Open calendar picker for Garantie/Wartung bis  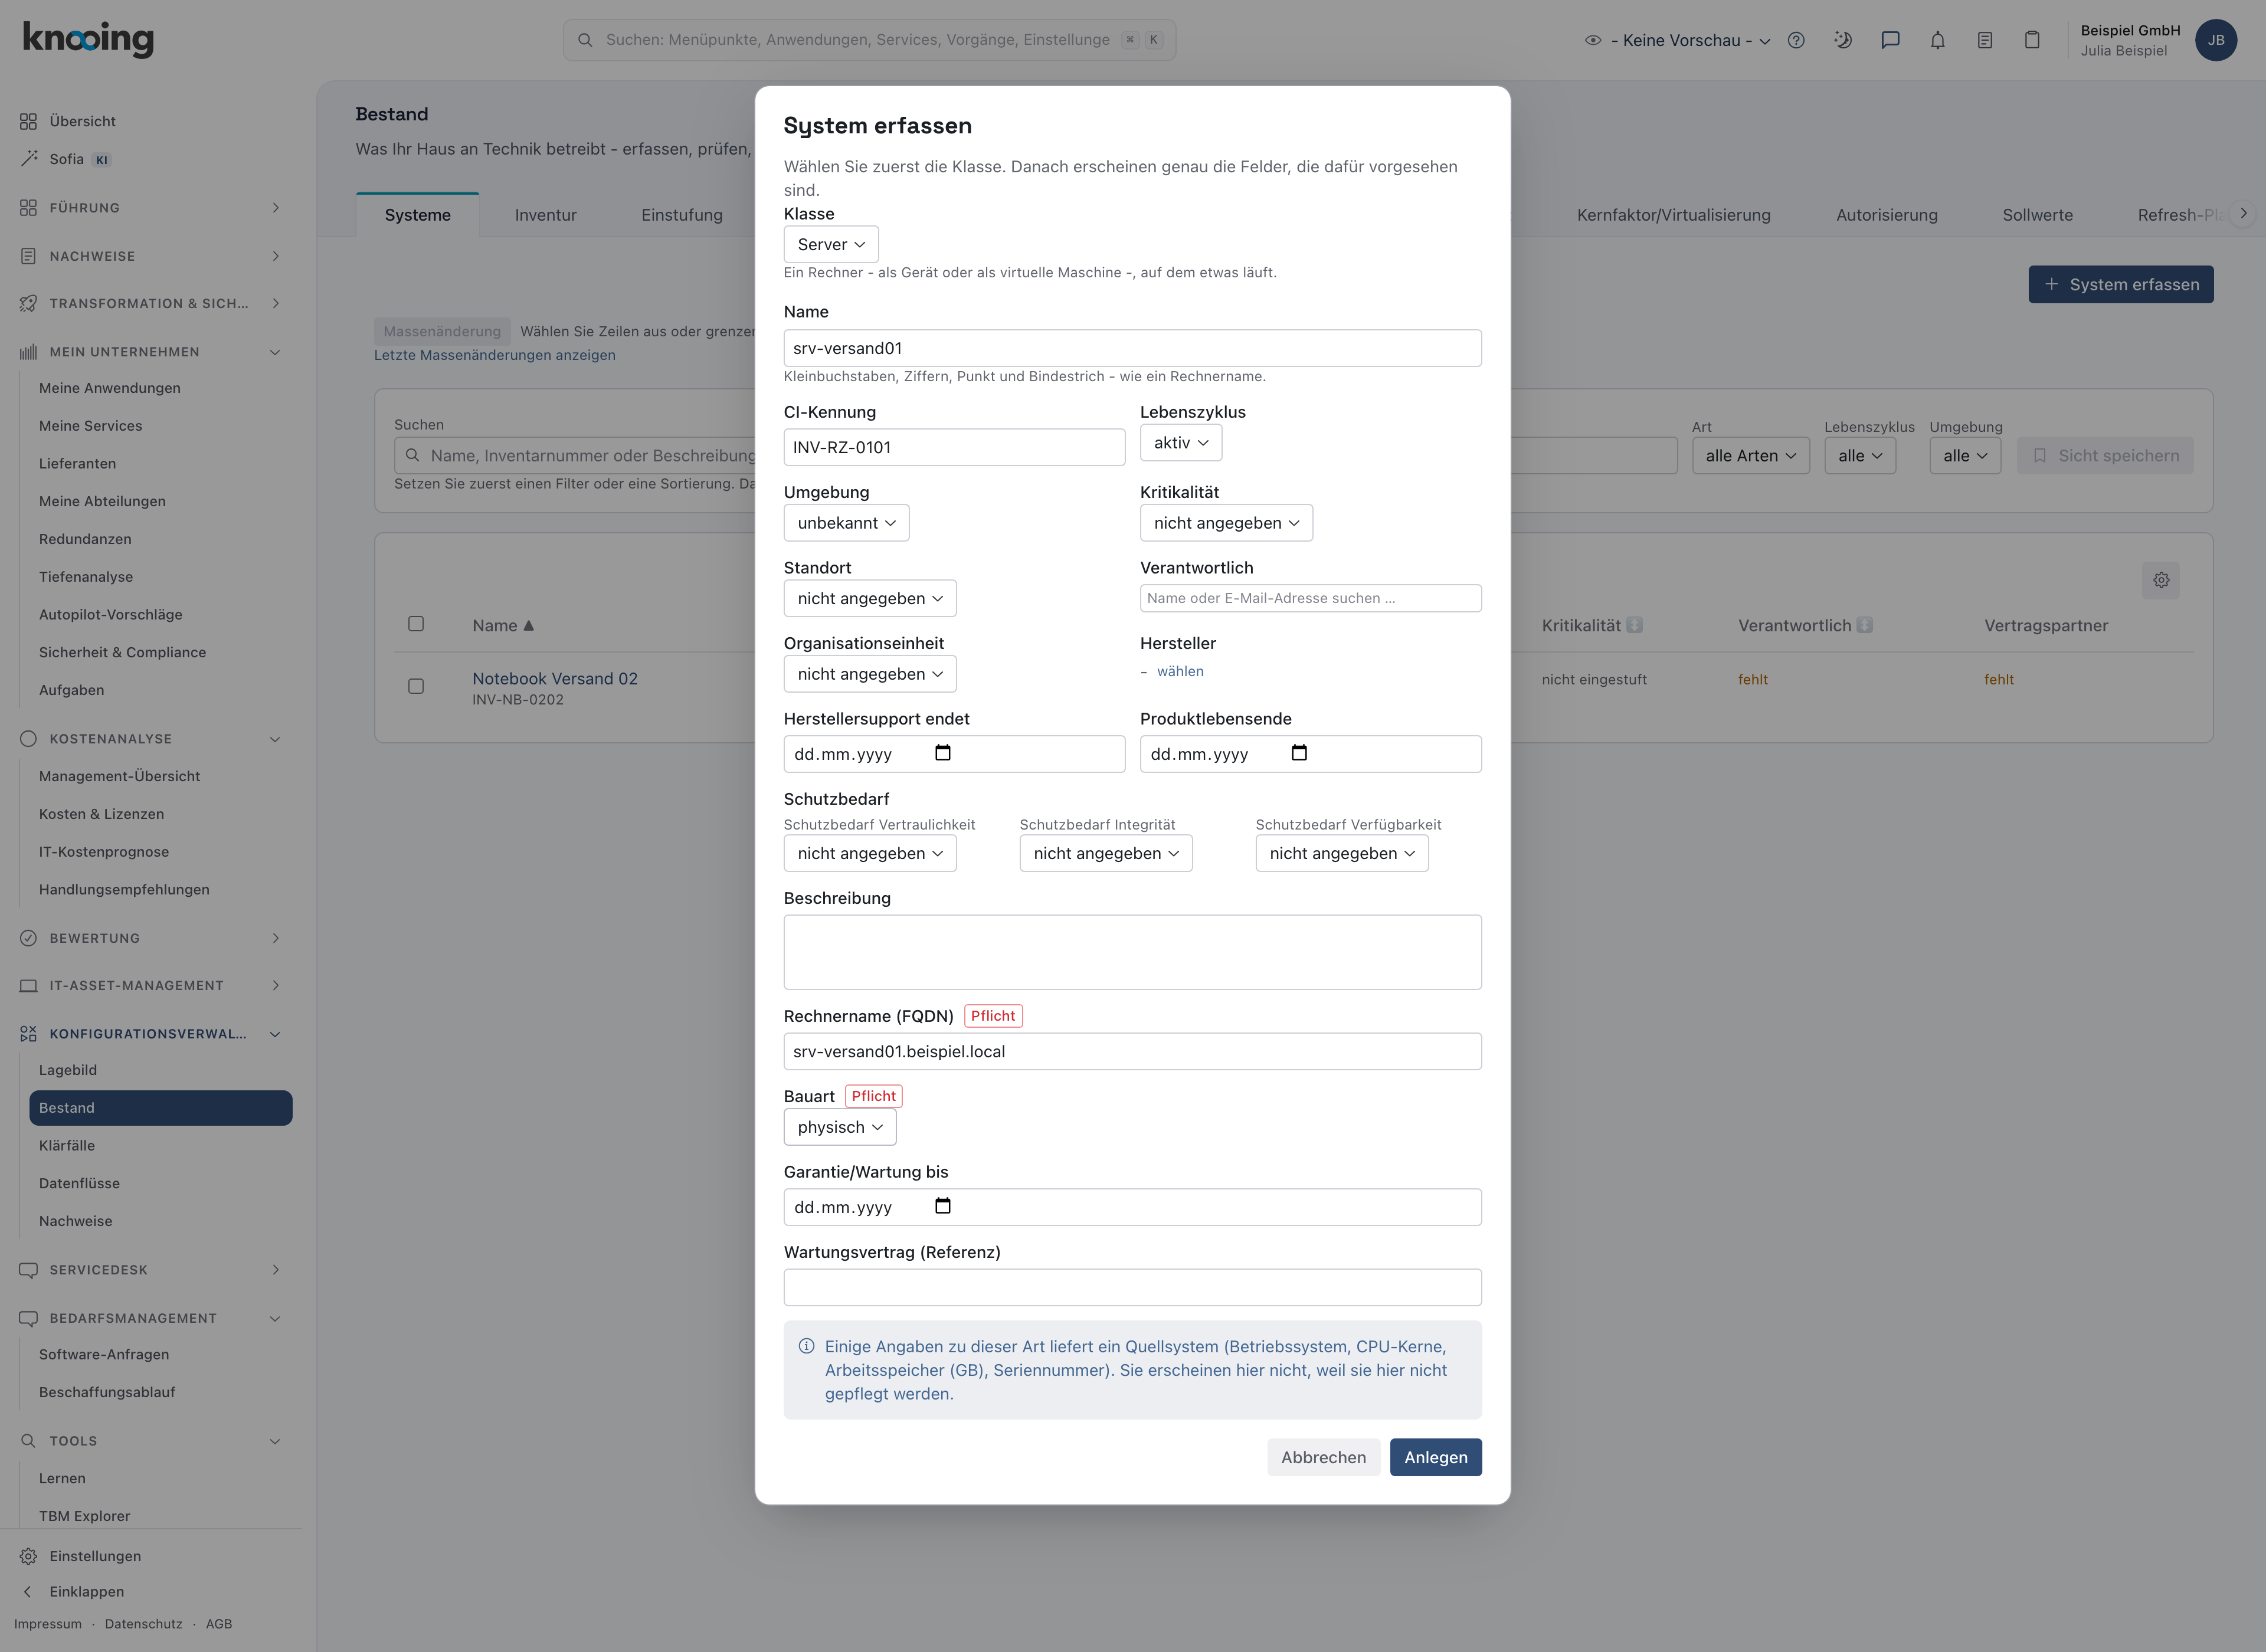pos(942,1206)
